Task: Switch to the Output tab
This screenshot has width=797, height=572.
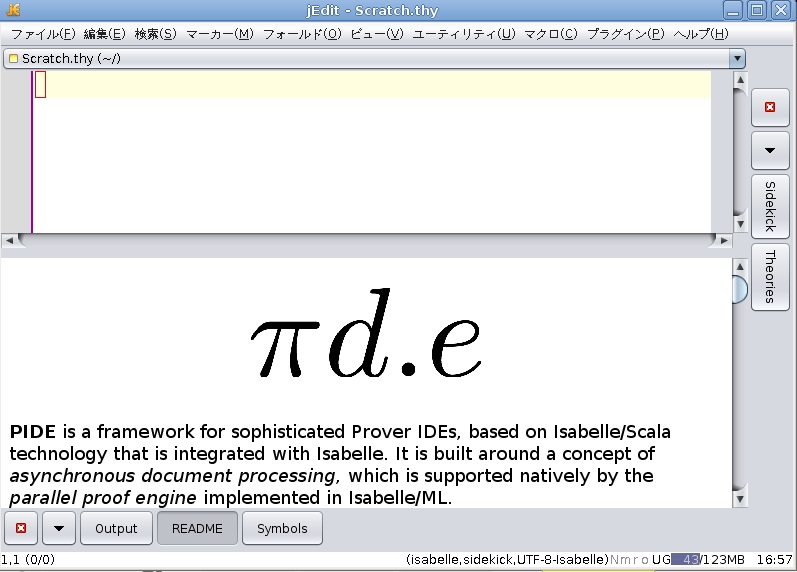Action: [x=116, y=528]
